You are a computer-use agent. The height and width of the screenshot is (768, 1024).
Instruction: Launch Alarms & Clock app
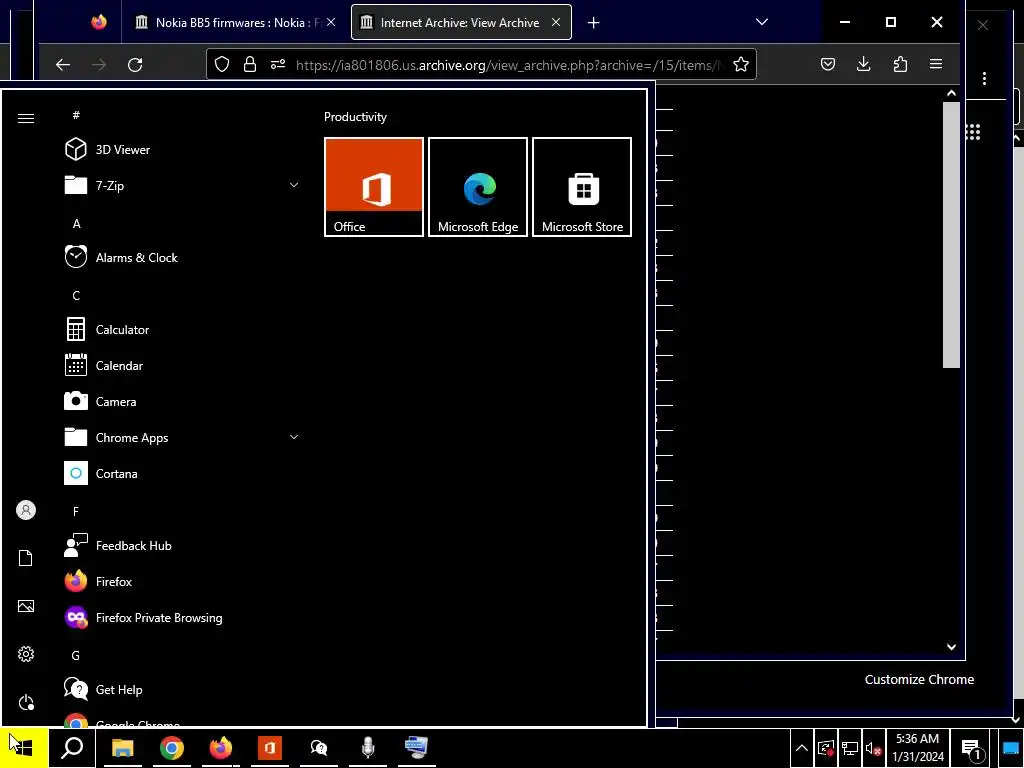tap(182, 257)
